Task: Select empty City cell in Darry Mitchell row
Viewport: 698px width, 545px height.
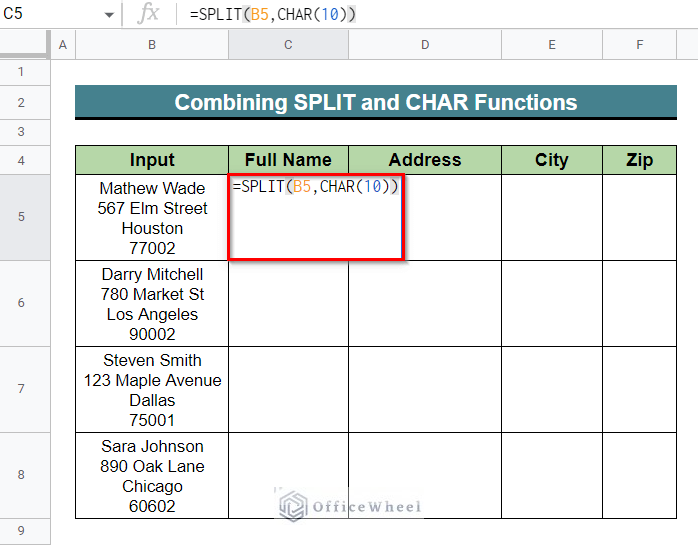Action: 552,303
